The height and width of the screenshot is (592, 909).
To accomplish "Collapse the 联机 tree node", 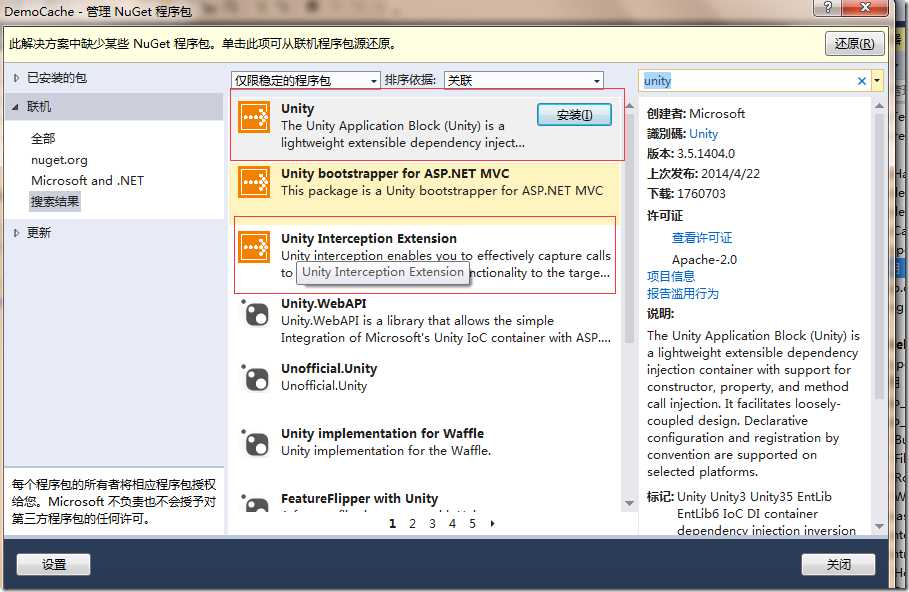I will tap(16, 107).
